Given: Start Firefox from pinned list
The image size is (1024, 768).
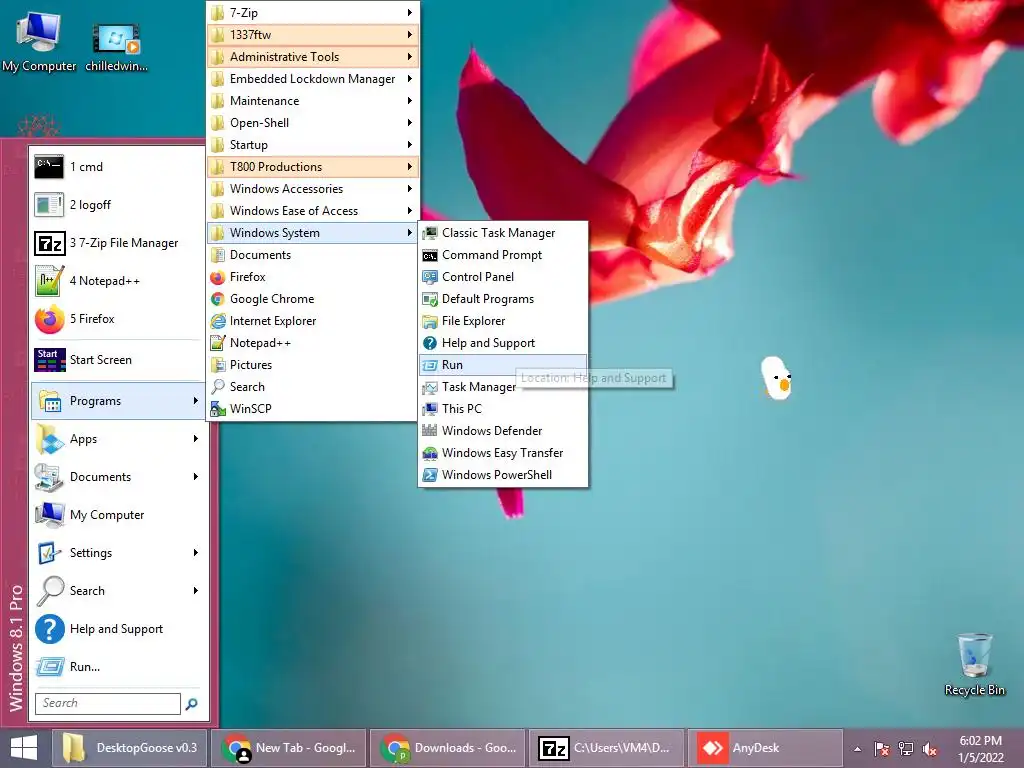Looking at the screenshot, I should 117,319.
